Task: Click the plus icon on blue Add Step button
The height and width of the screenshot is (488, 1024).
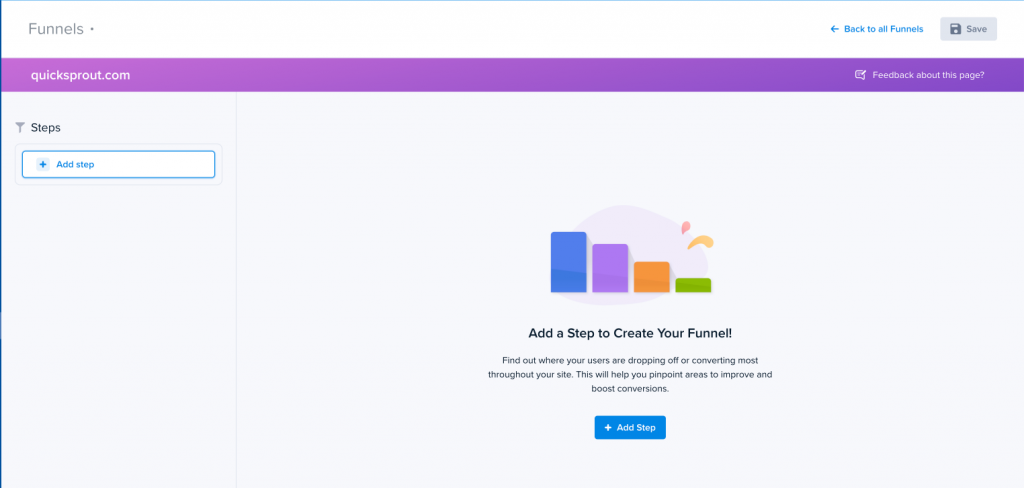Action: pyautogui.click(x=608, y=428)
